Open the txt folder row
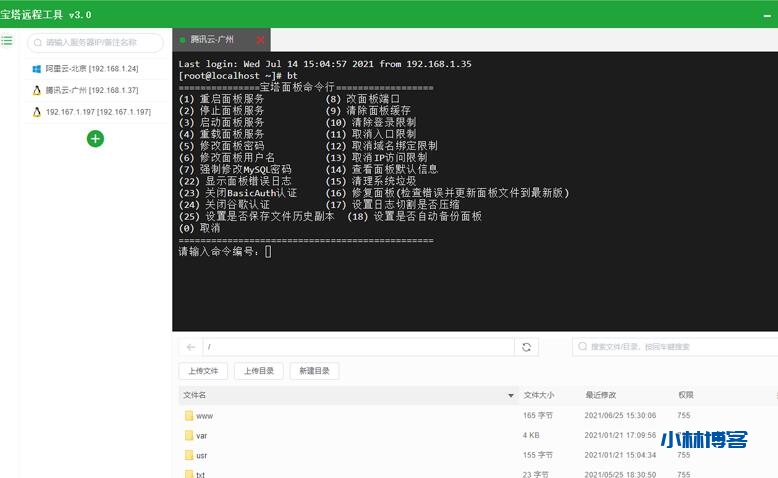The width and height of the screenshot is (778, 478). coord(478,473)
